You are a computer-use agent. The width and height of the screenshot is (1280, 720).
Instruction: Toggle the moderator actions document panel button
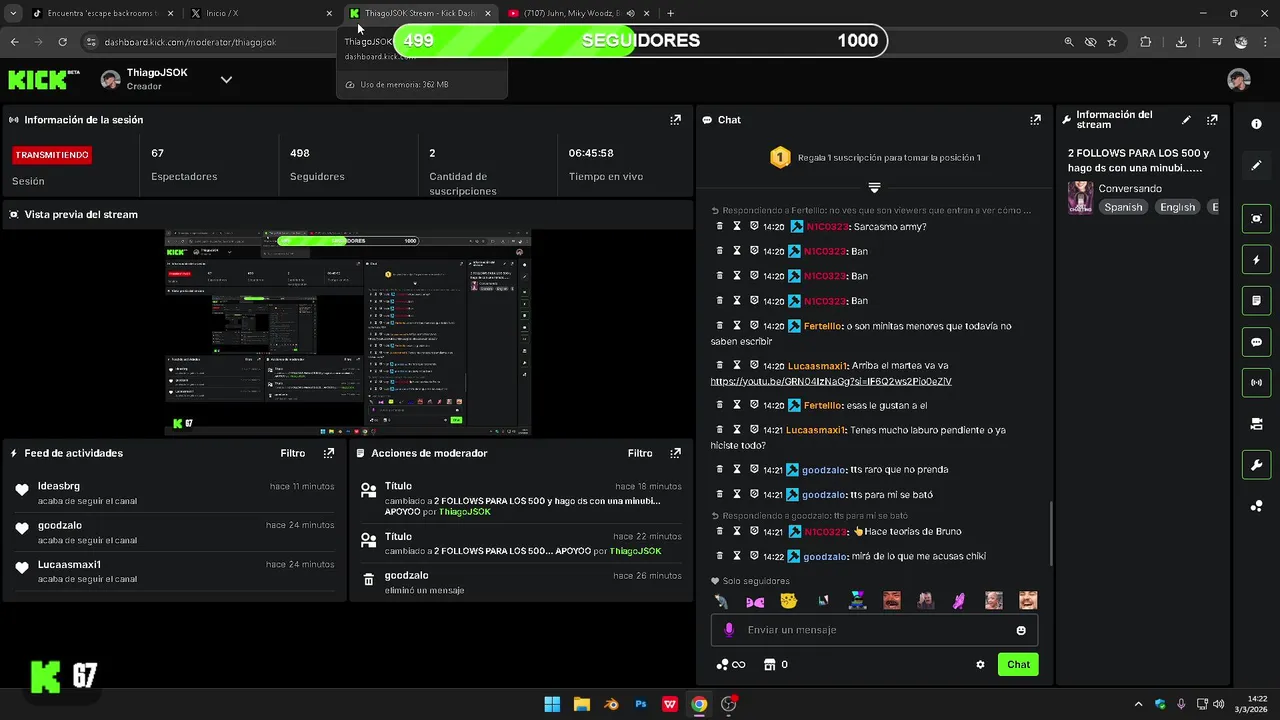pos(1256,301)
